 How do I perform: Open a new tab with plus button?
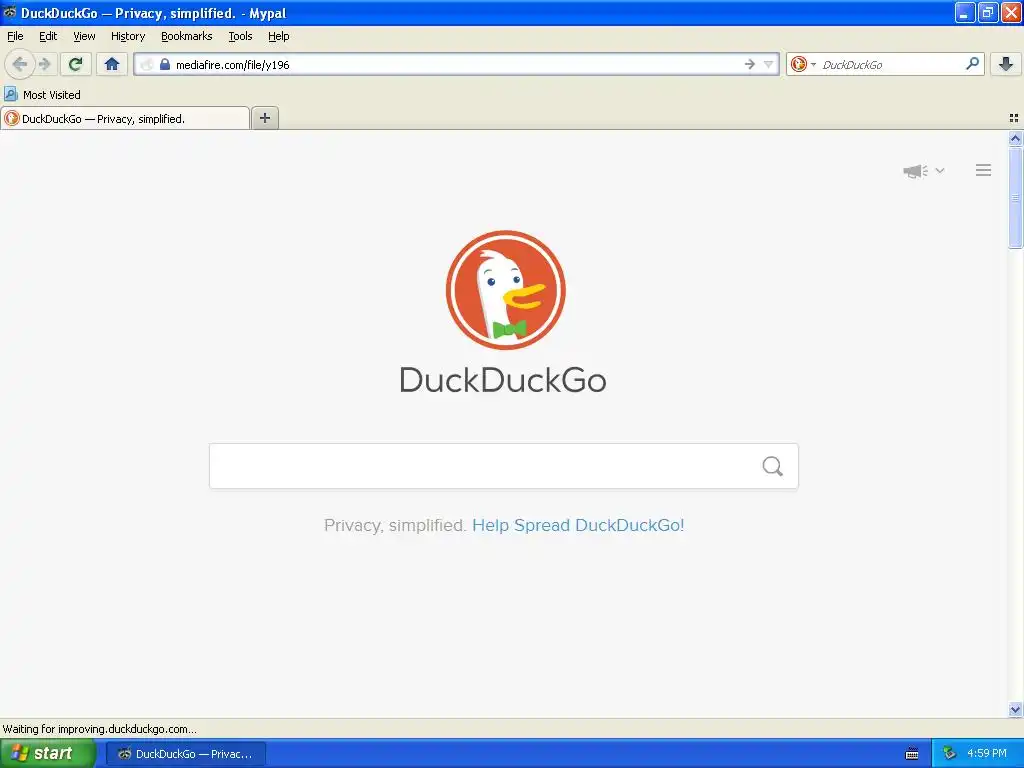pos(265,118)
